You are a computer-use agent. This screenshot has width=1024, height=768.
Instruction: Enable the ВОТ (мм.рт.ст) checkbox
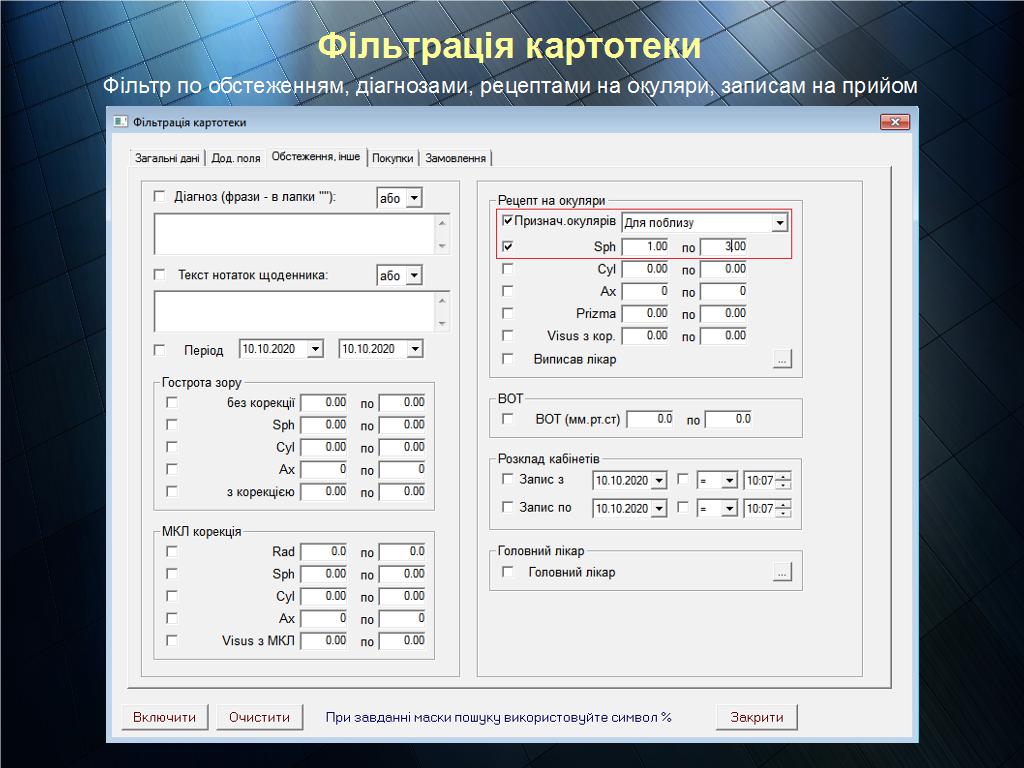(508, 419)
